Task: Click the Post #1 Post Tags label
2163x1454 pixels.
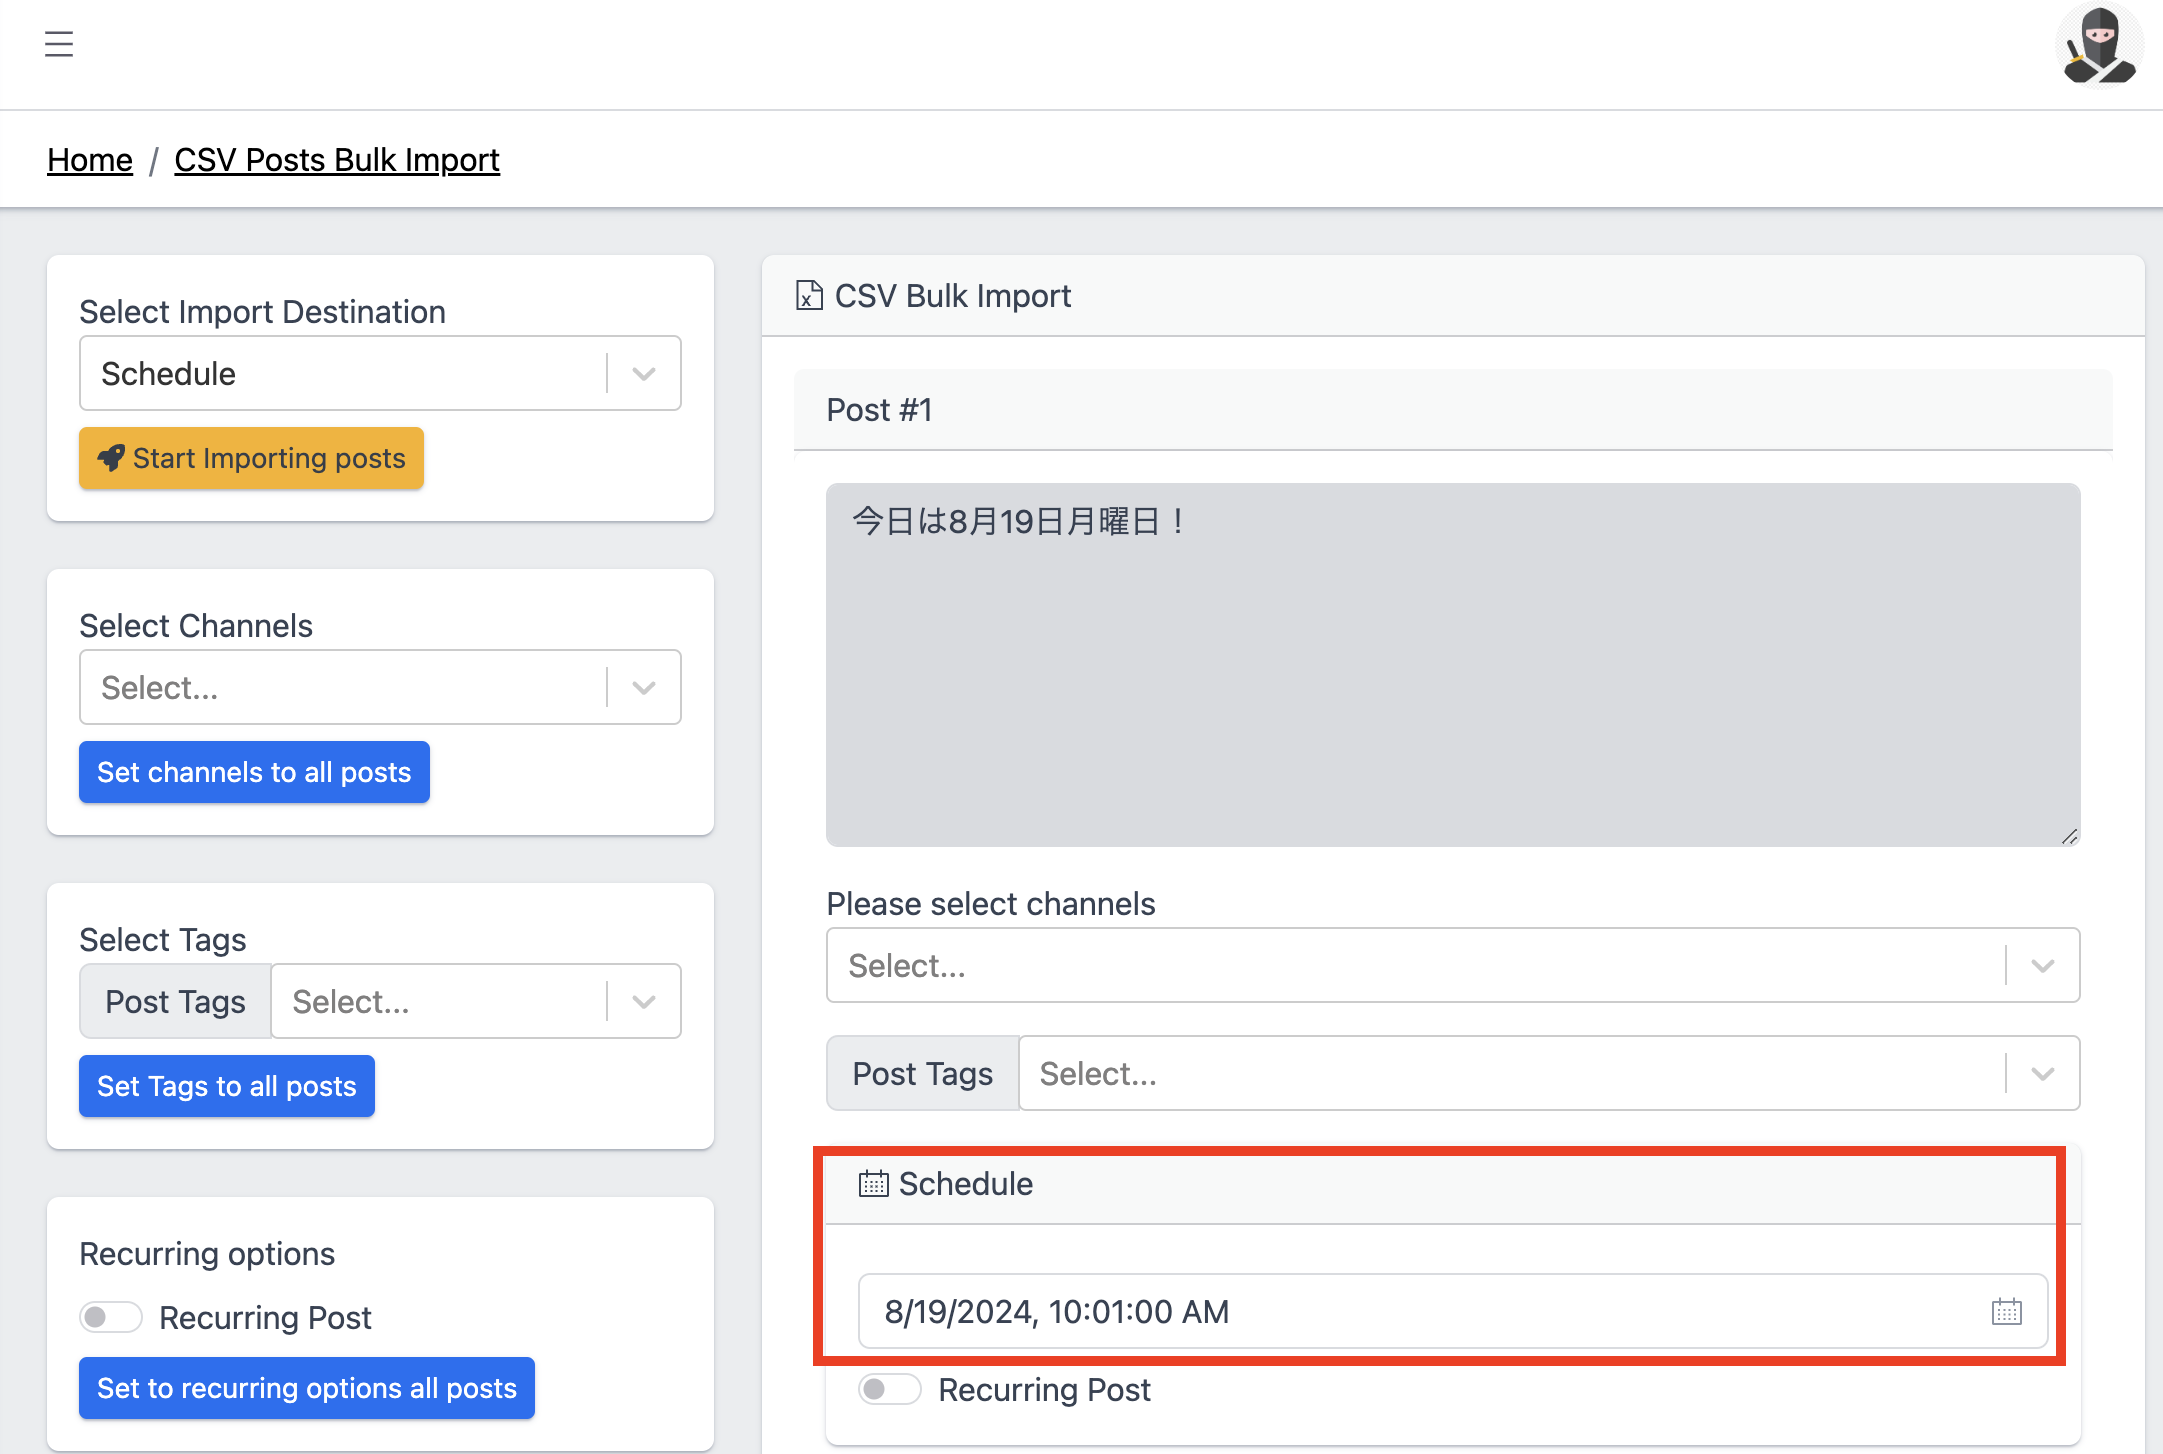Action: click(x=923, y=1073)
